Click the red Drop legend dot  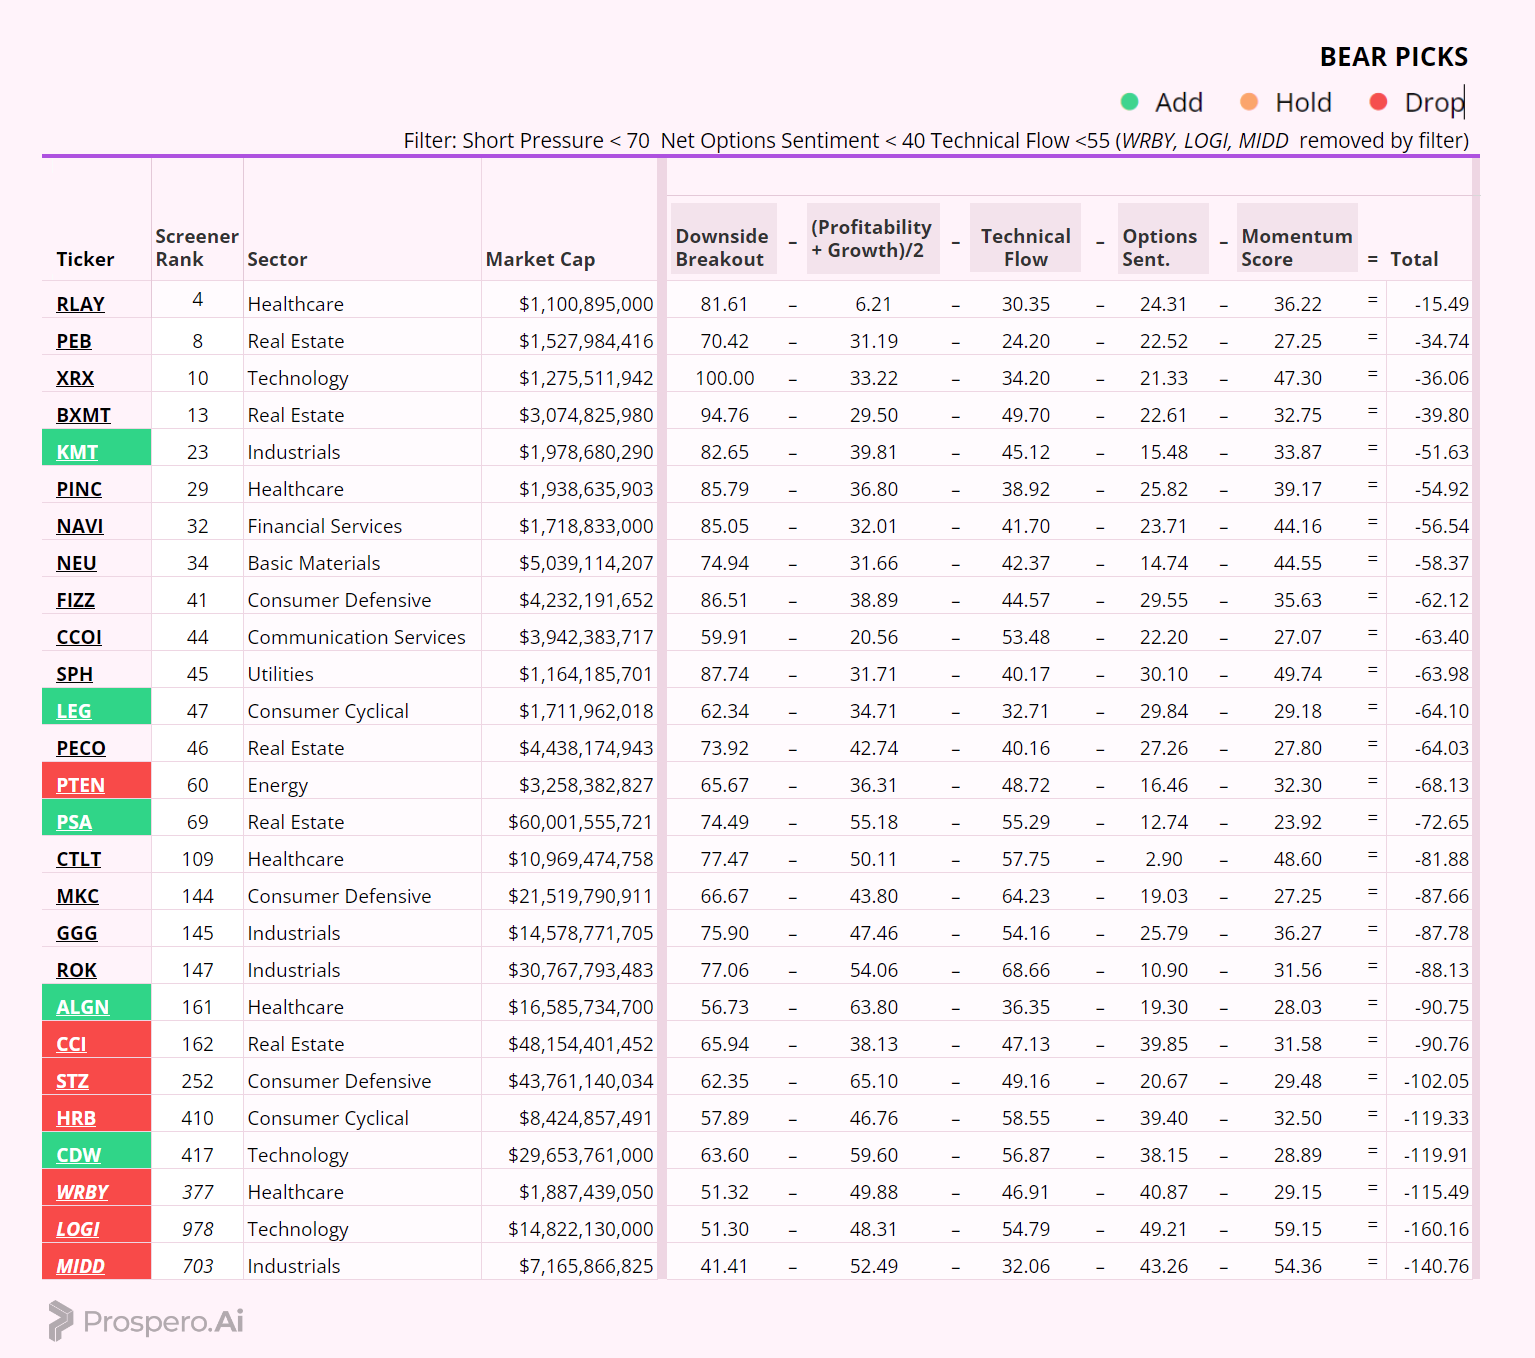[1378, 101]
